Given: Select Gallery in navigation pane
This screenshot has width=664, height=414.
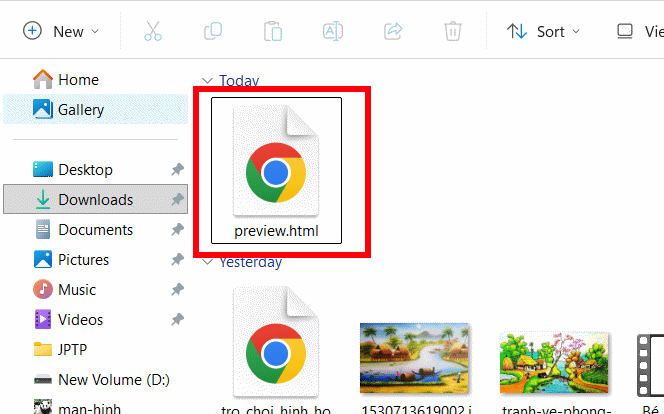Looking at the screenshot, I should (96, 110).
